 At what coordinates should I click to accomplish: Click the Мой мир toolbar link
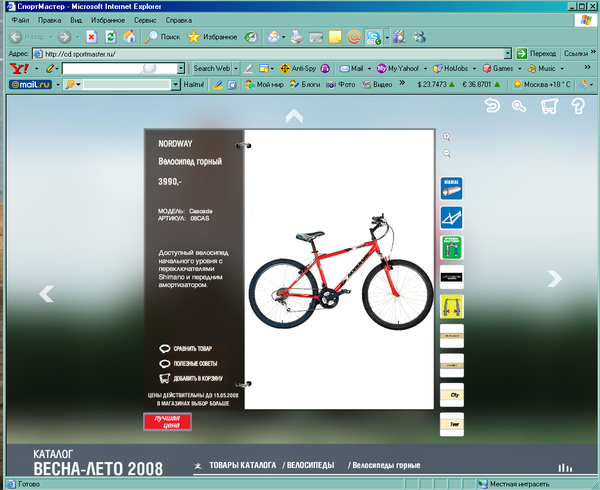click(x=264, y=85)
